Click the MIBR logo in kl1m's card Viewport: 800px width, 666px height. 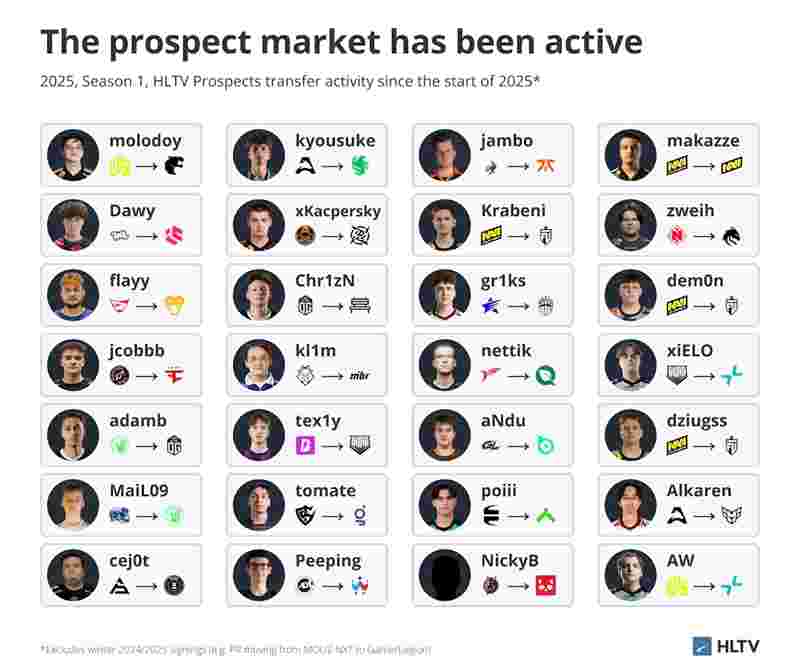[360, 376]
